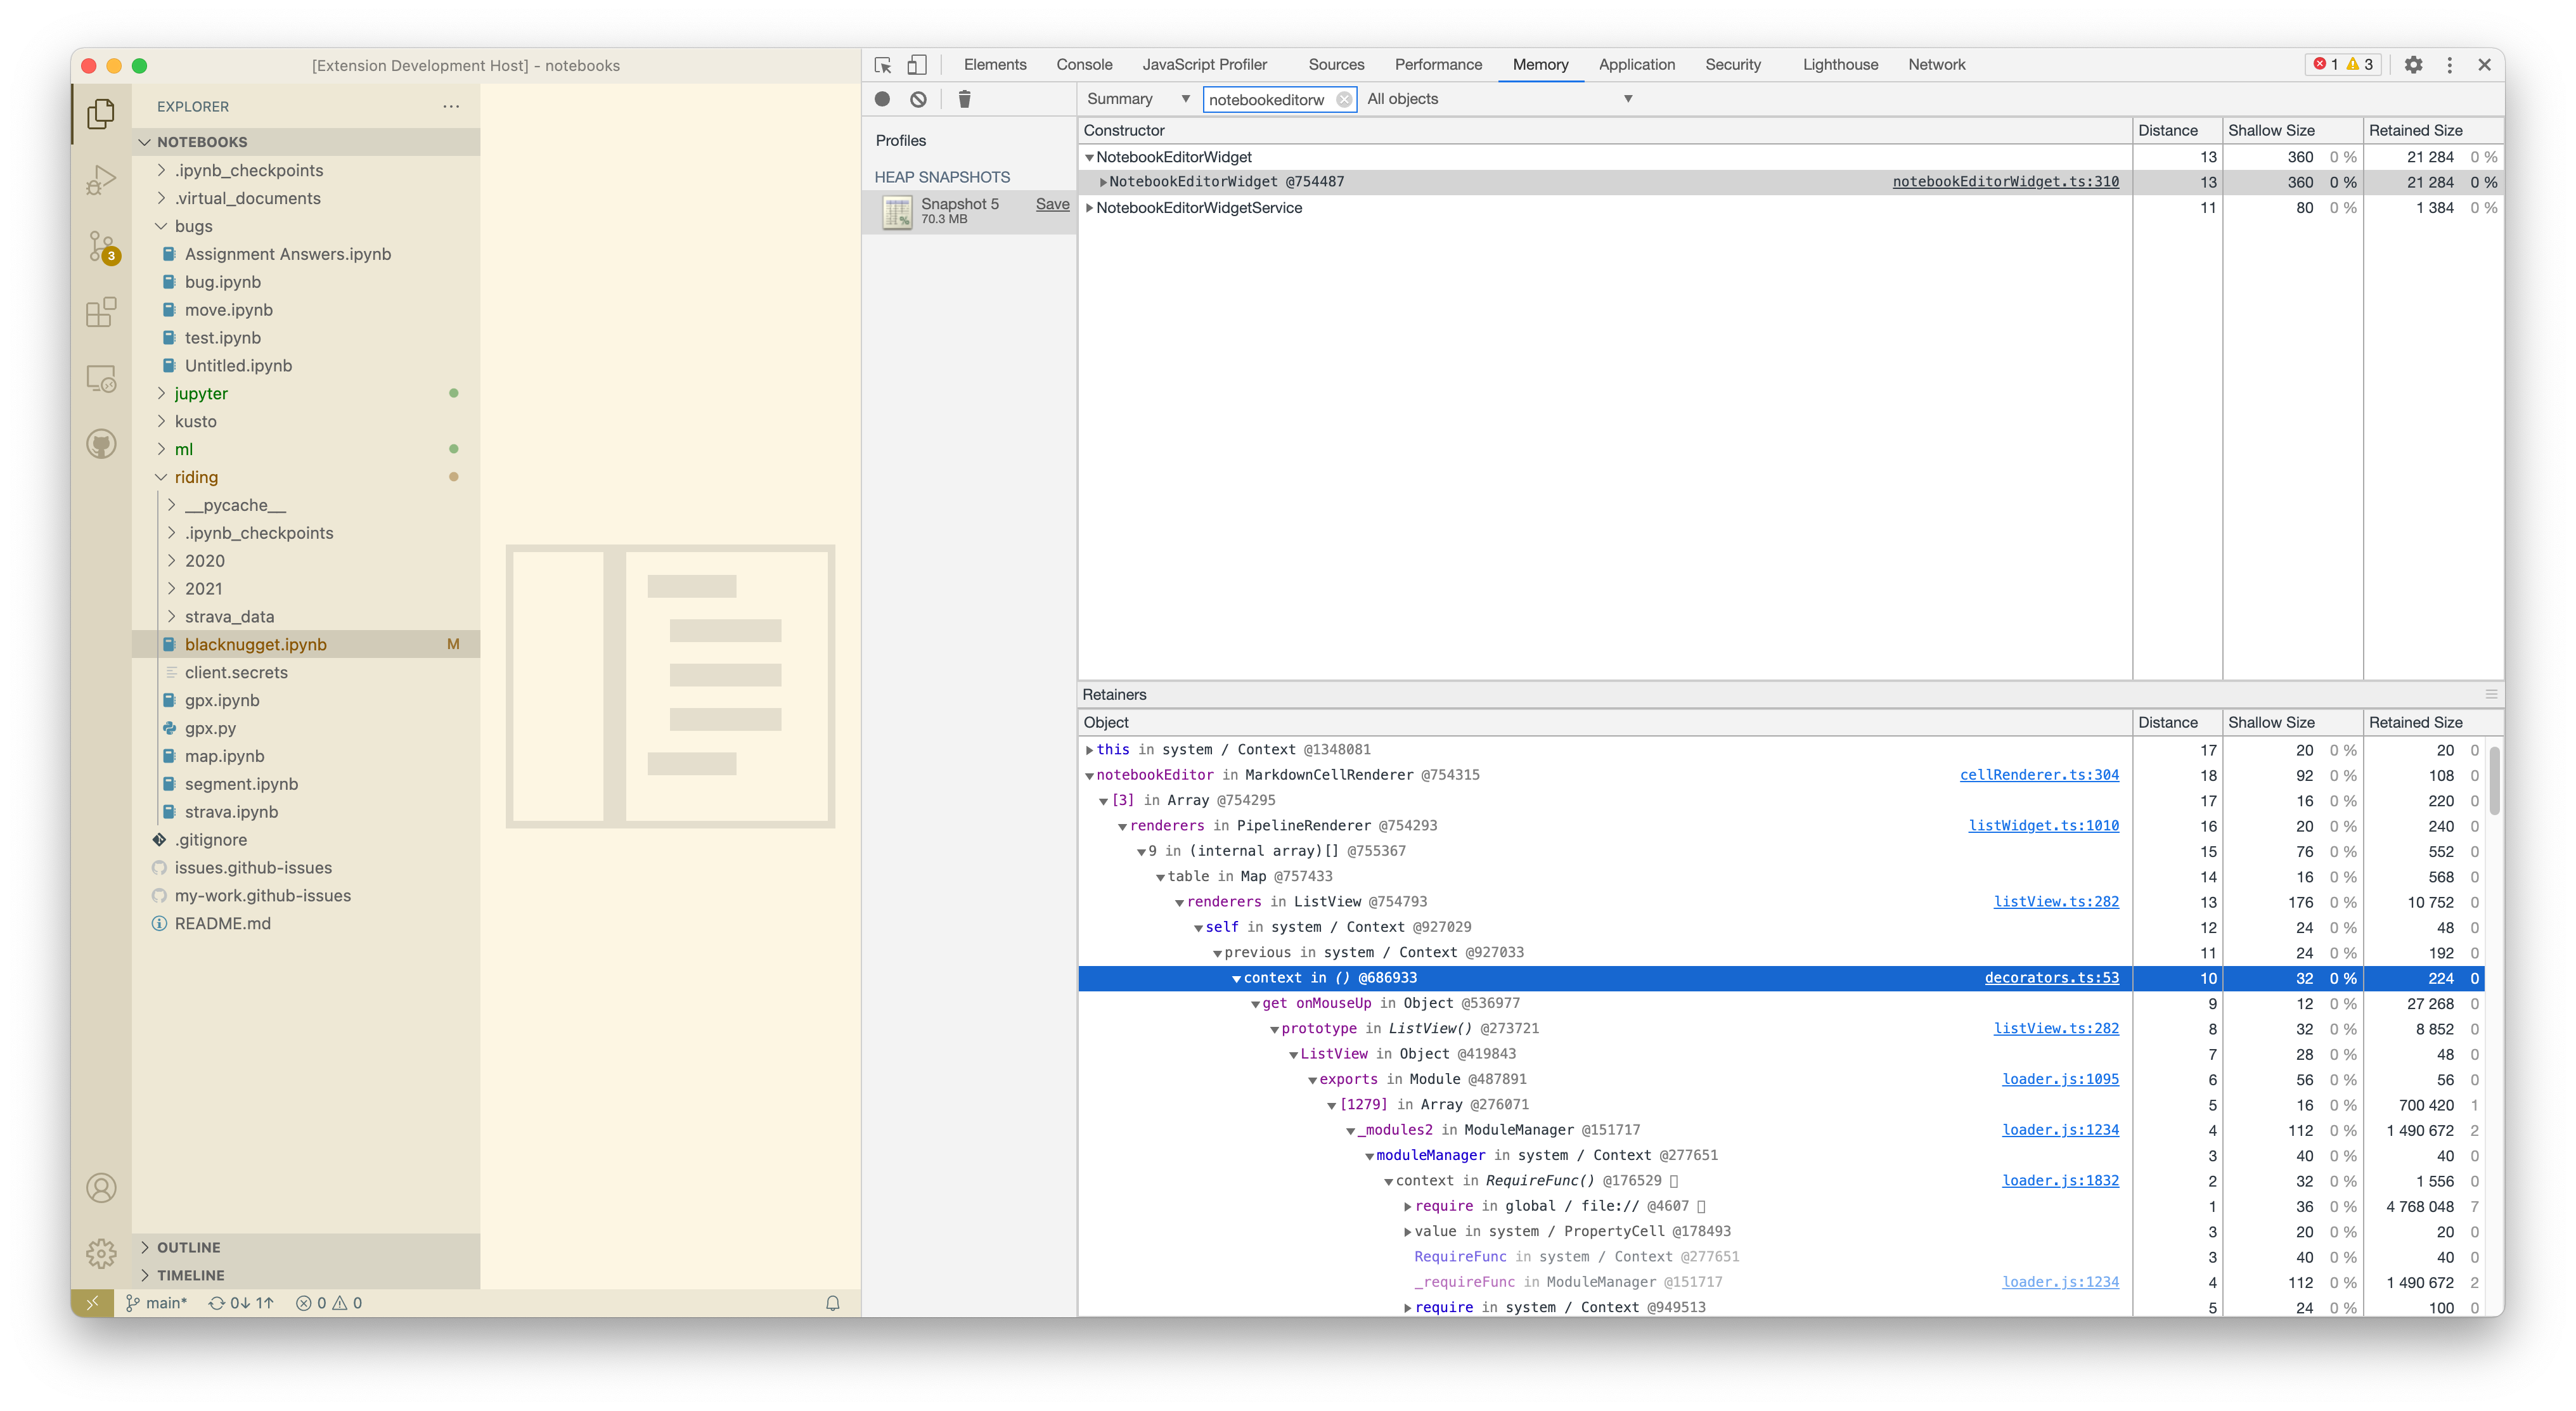Open Accounts menu icon
The image size is (2576, 1411).
coord(101,1188)
